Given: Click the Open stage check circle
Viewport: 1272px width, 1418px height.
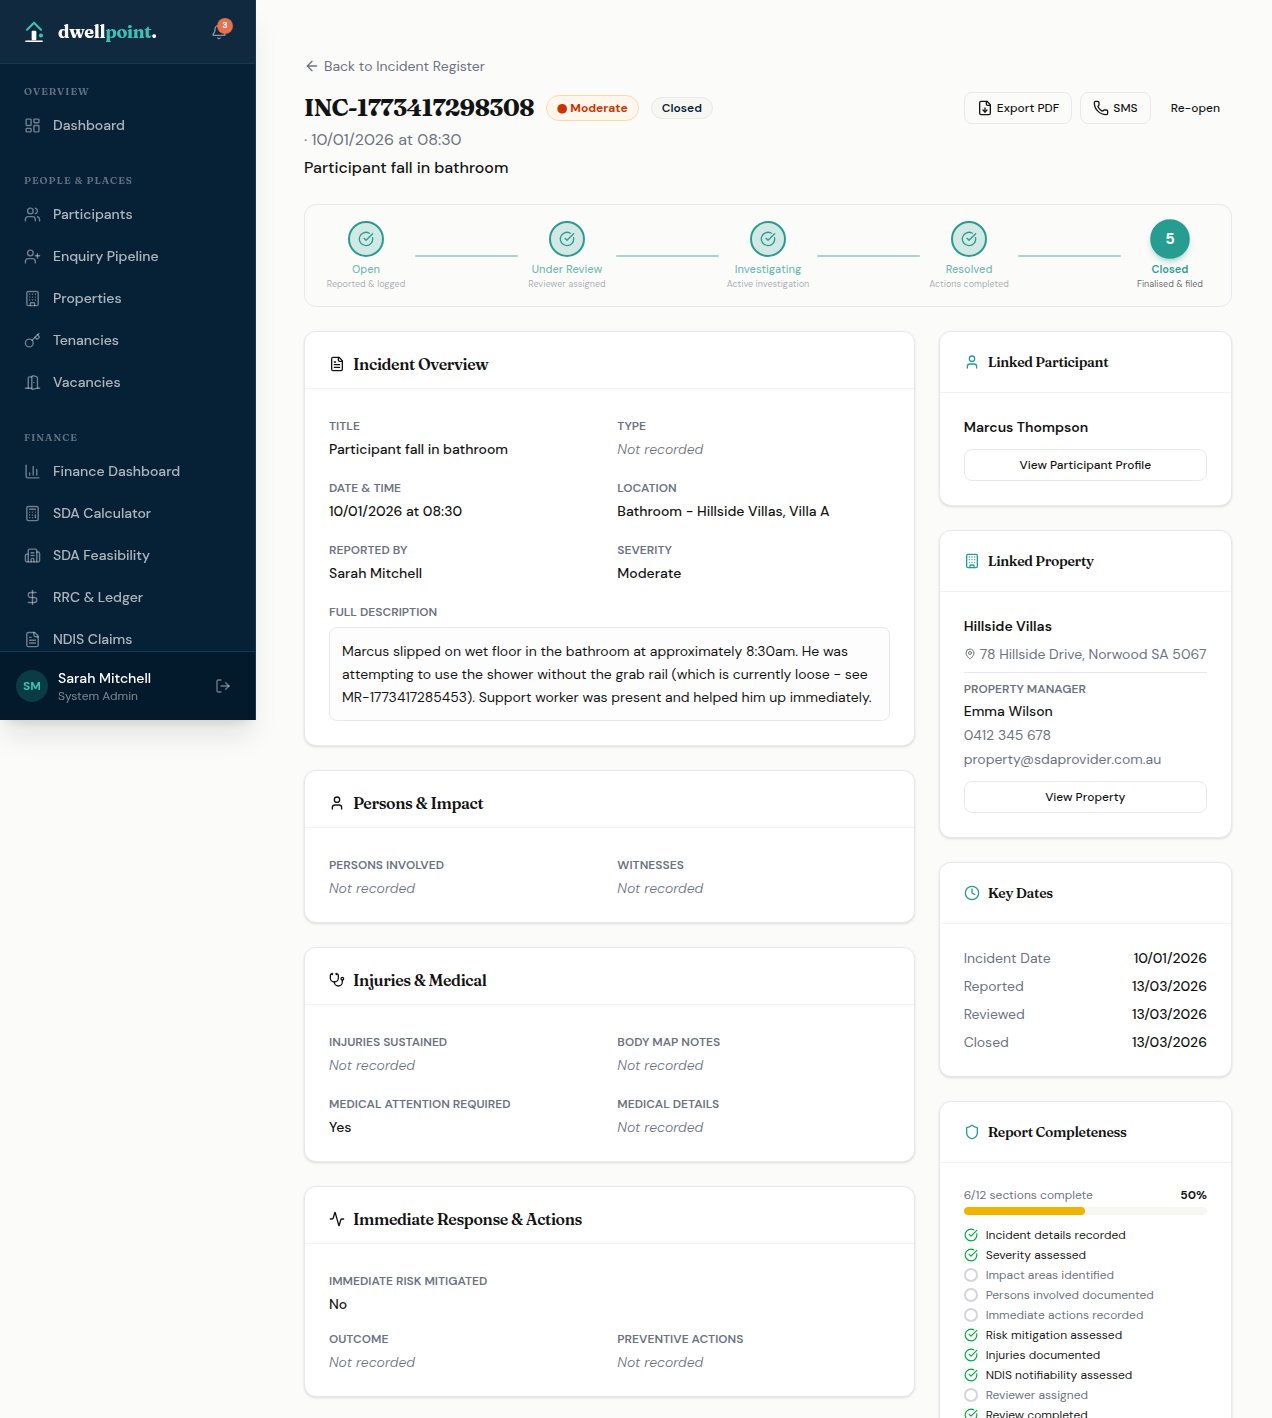Looking at the screenshot, I should (x=366, y=239).
